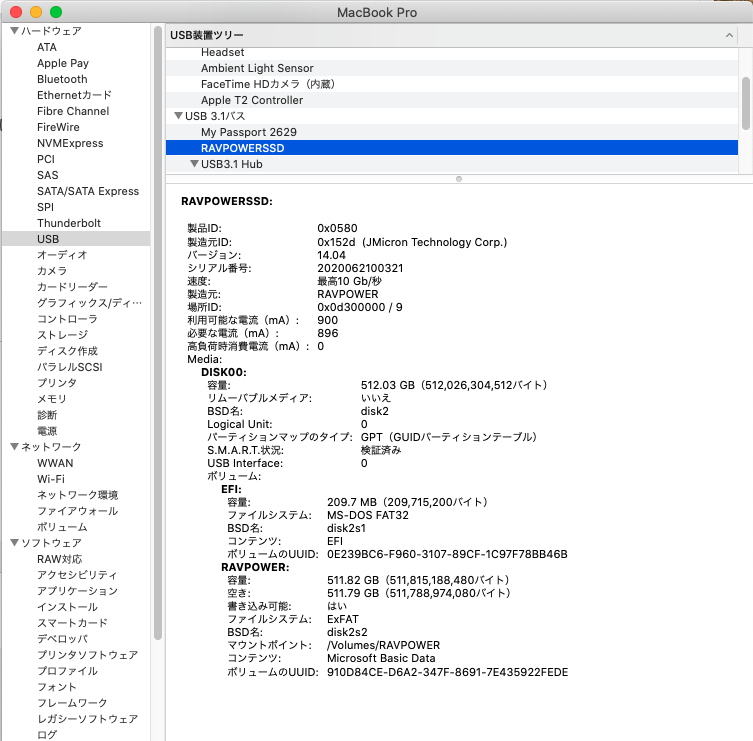Click the split pane divider handle

coord(458,179)
